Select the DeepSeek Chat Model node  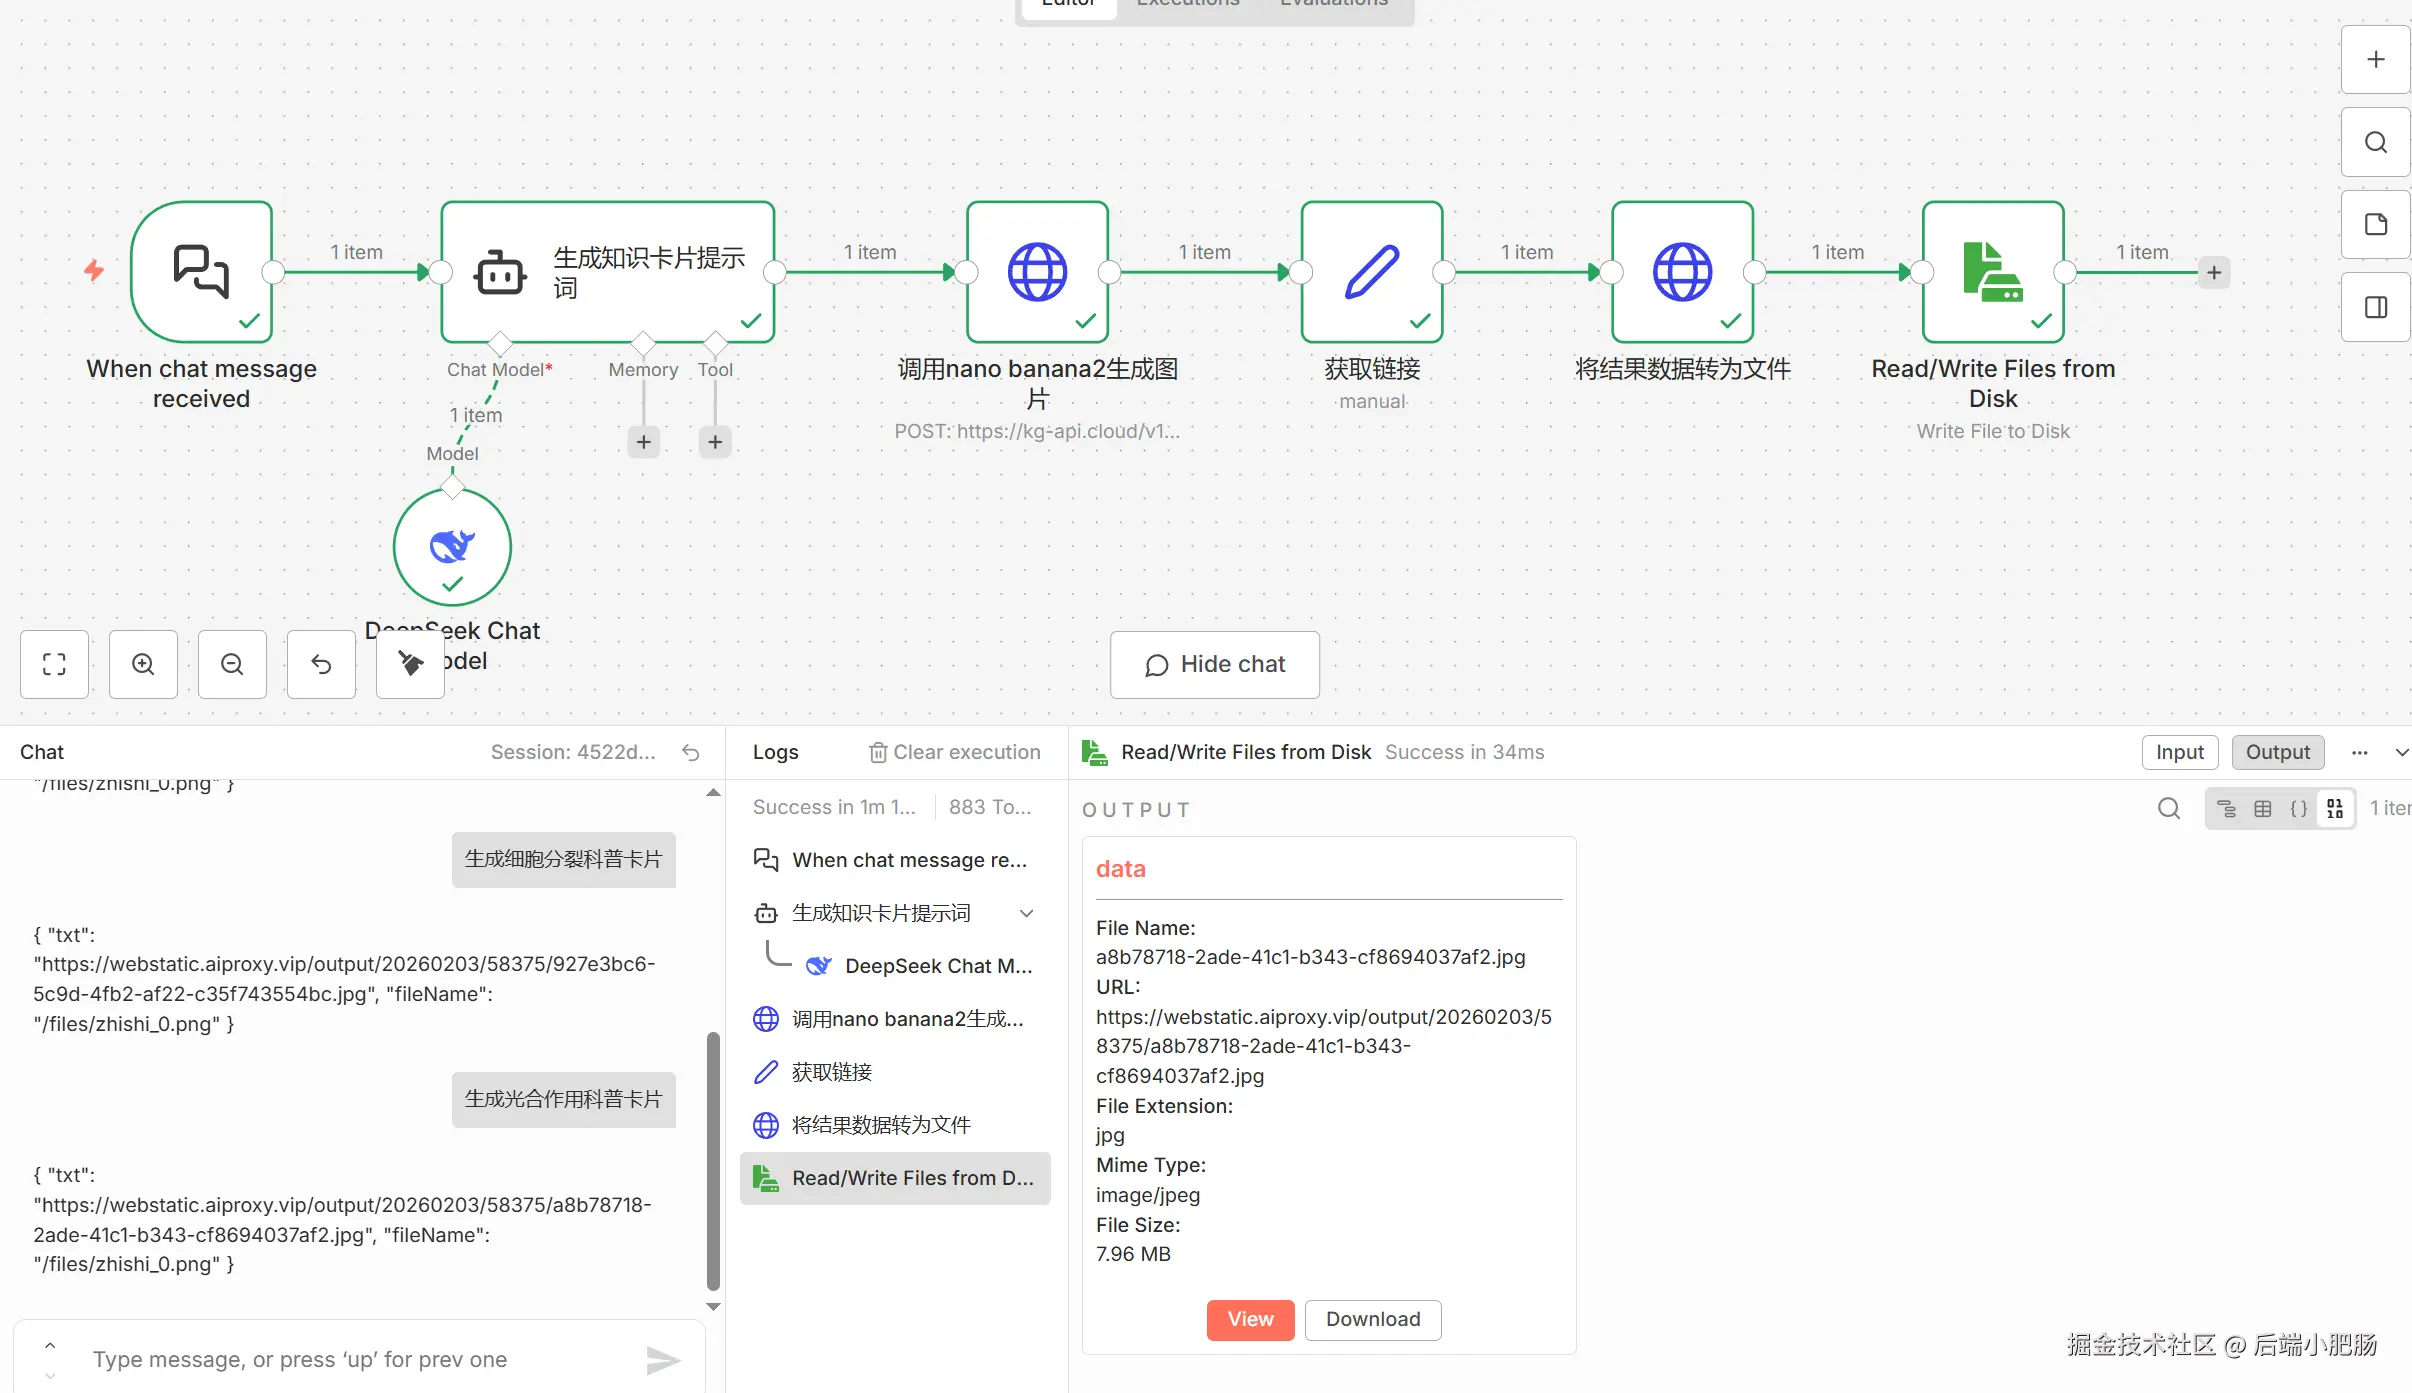[452, 547]
